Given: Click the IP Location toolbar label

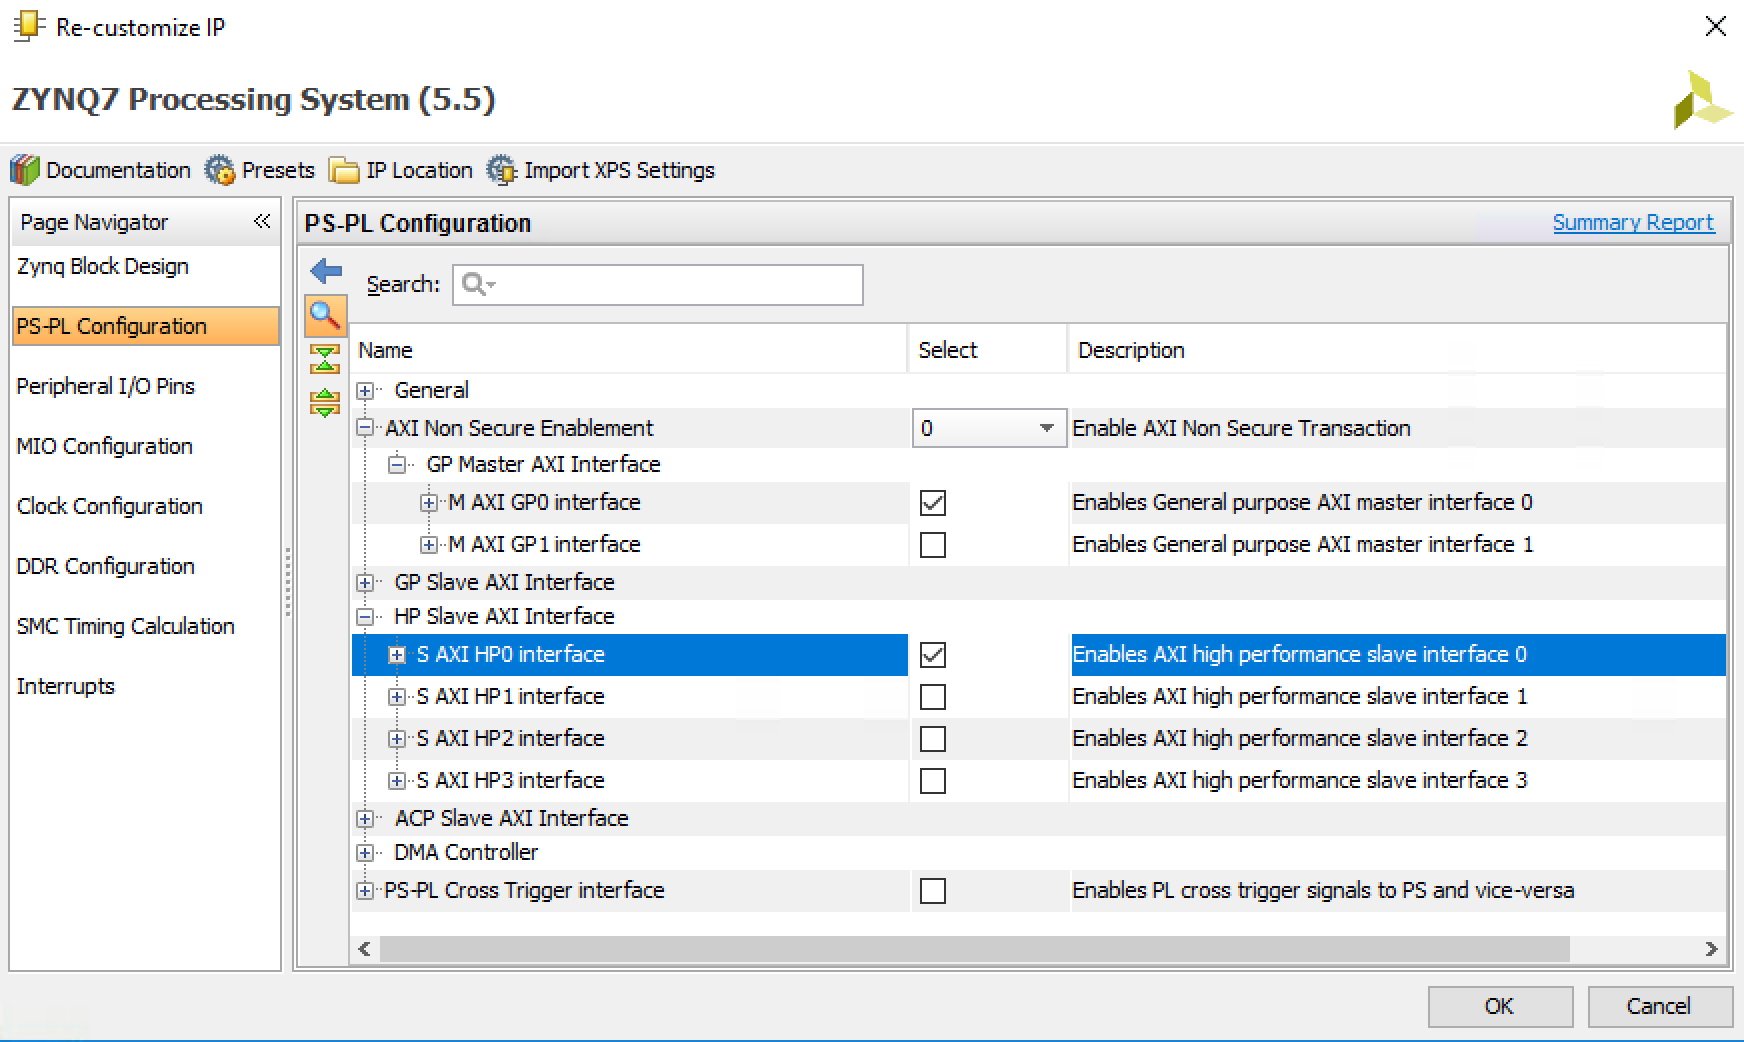Looking at the screenshot, I should tap(419, 171).
